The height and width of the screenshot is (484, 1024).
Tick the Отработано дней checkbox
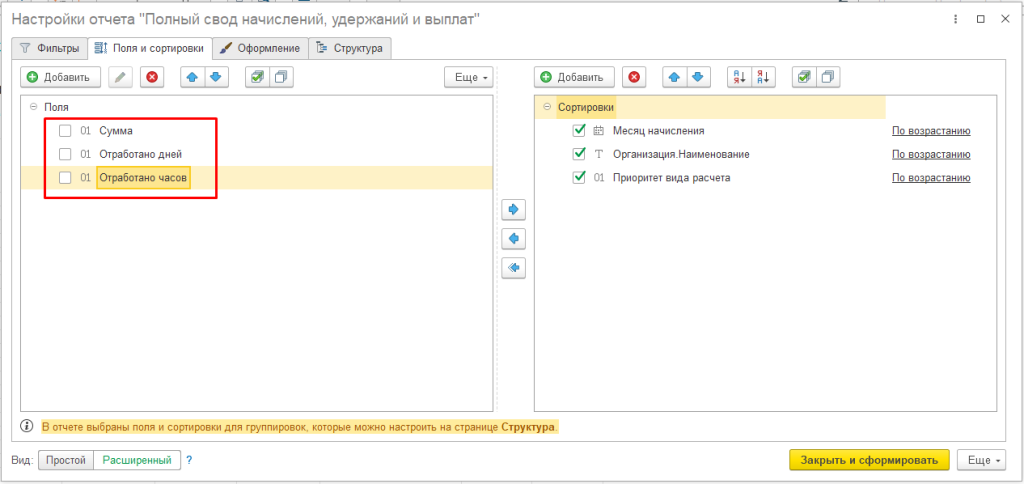pyautogui.click(x=65, y=154)
